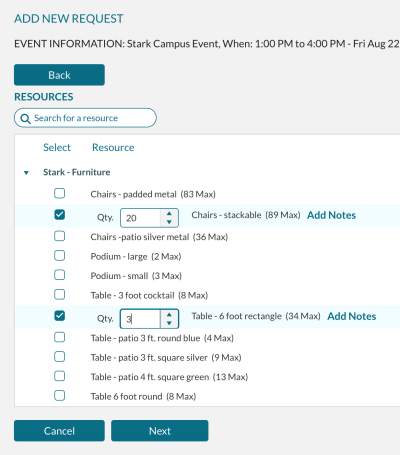Select the Podium - small checkbox
This screenshot has width=400, height=455.
pyautogui.click(x=59, y=275)
